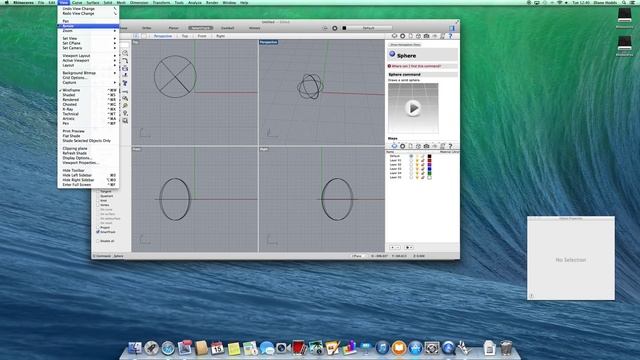Image resolution: width=640 pixels, height=360 pixels.
Task: Click the question mark icon above the Sphere help panel
Action: [450, 36]
